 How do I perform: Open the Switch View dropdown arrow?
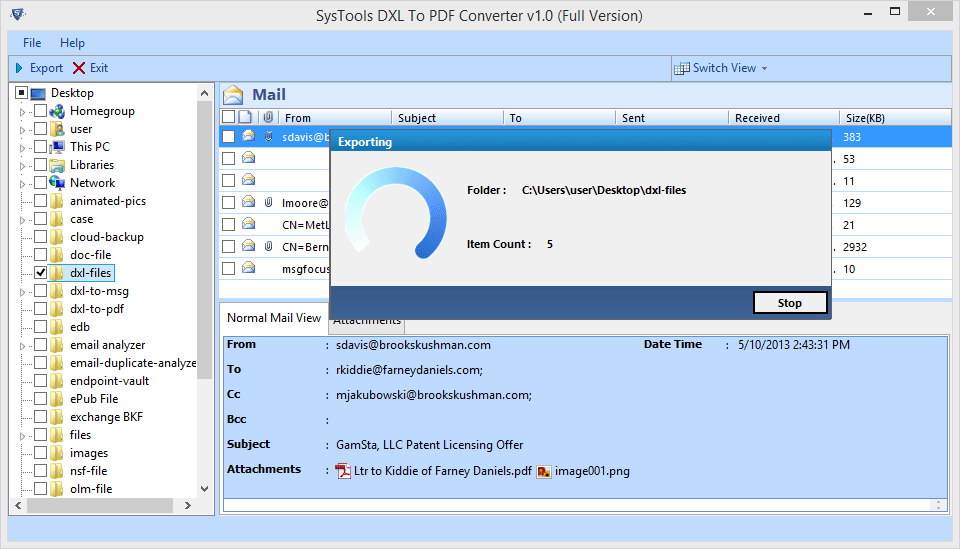(764, 69)
